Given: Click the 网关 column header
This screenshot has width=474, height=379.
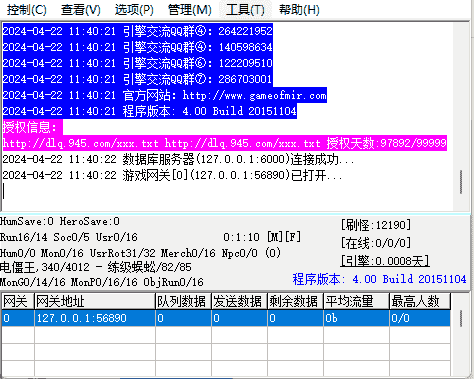Looking at the screenshot, I should pyautogui.click(x=18, y=301).
